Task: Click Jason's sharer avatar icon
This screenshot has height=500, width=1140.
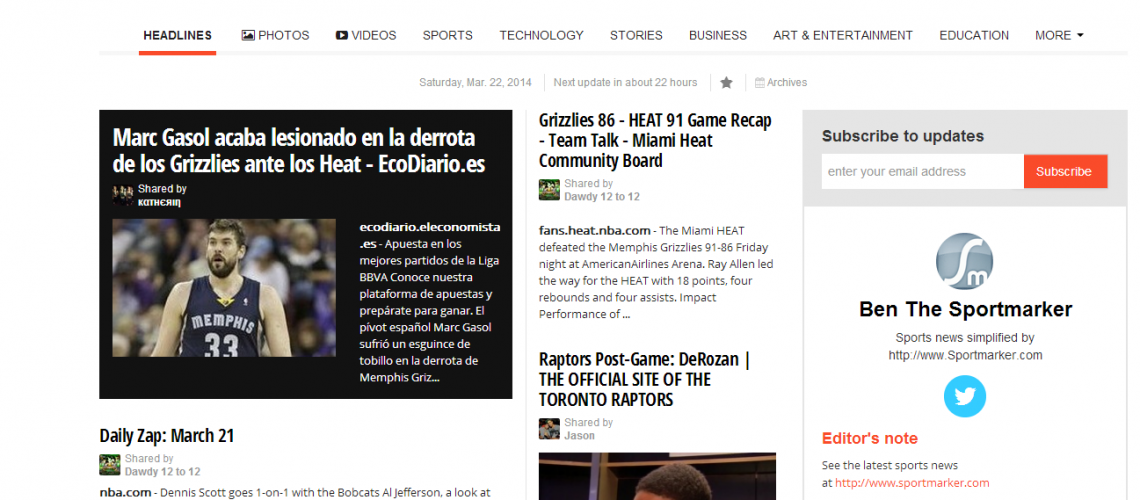Action: [x=549, y=429]
